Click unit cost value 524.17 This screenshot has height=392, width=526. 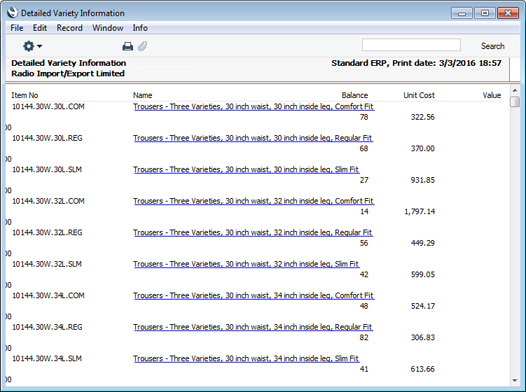pos(423,306)
